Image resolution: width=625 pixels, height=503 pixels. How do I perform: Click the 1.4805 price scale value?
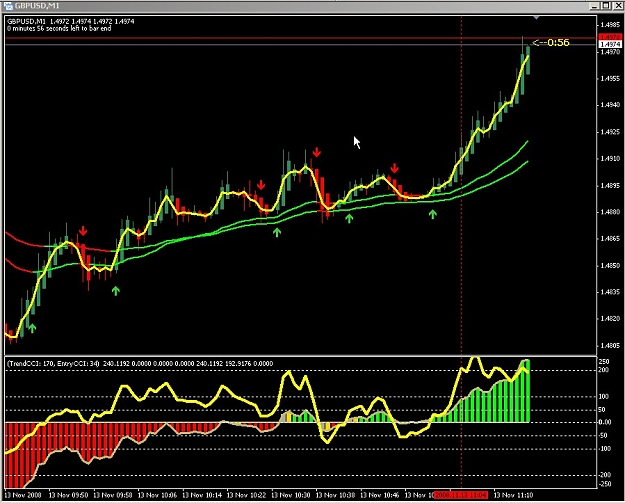(610, 346)
